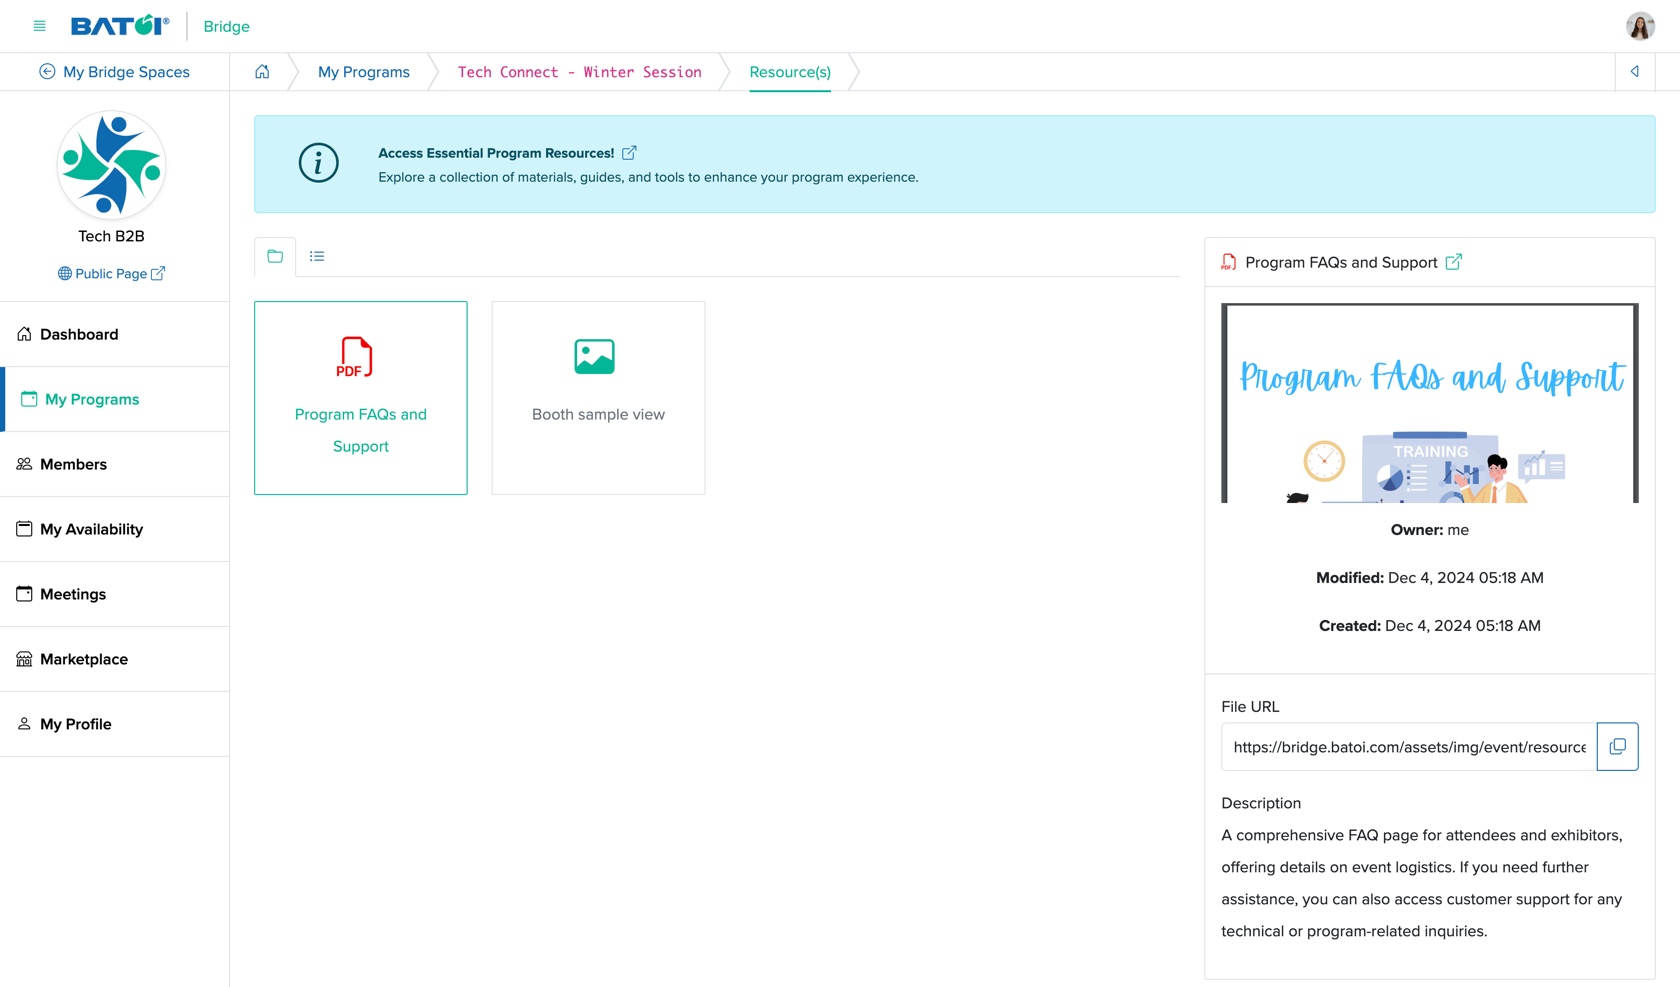
Task: Collapse the right panel arrow icon
Action: [1635, 72]
